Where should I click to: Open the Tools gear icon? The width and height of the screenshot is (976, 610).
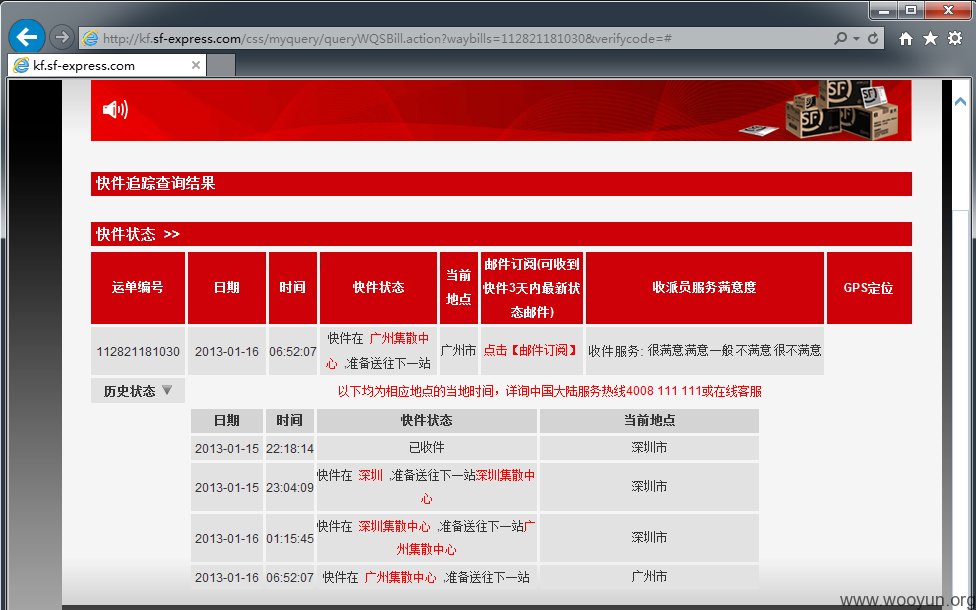[x=955, y=38]
